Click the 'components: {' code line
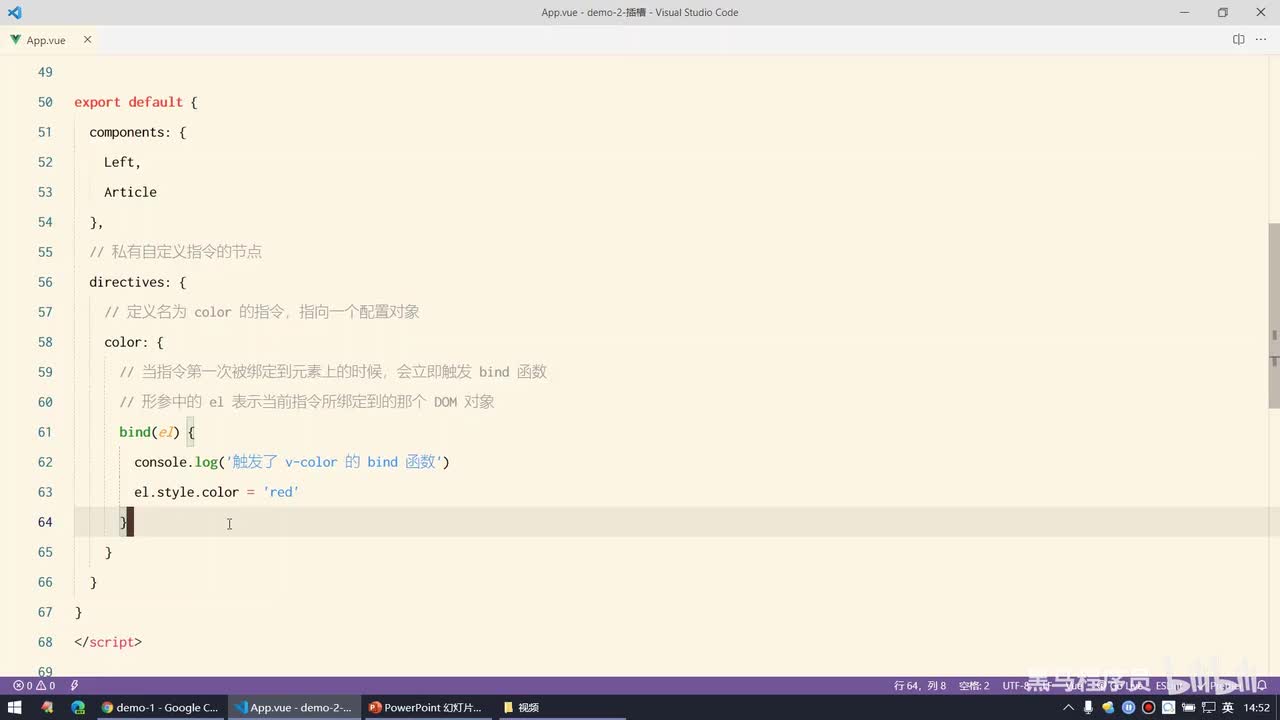 (x=138, y=132)
